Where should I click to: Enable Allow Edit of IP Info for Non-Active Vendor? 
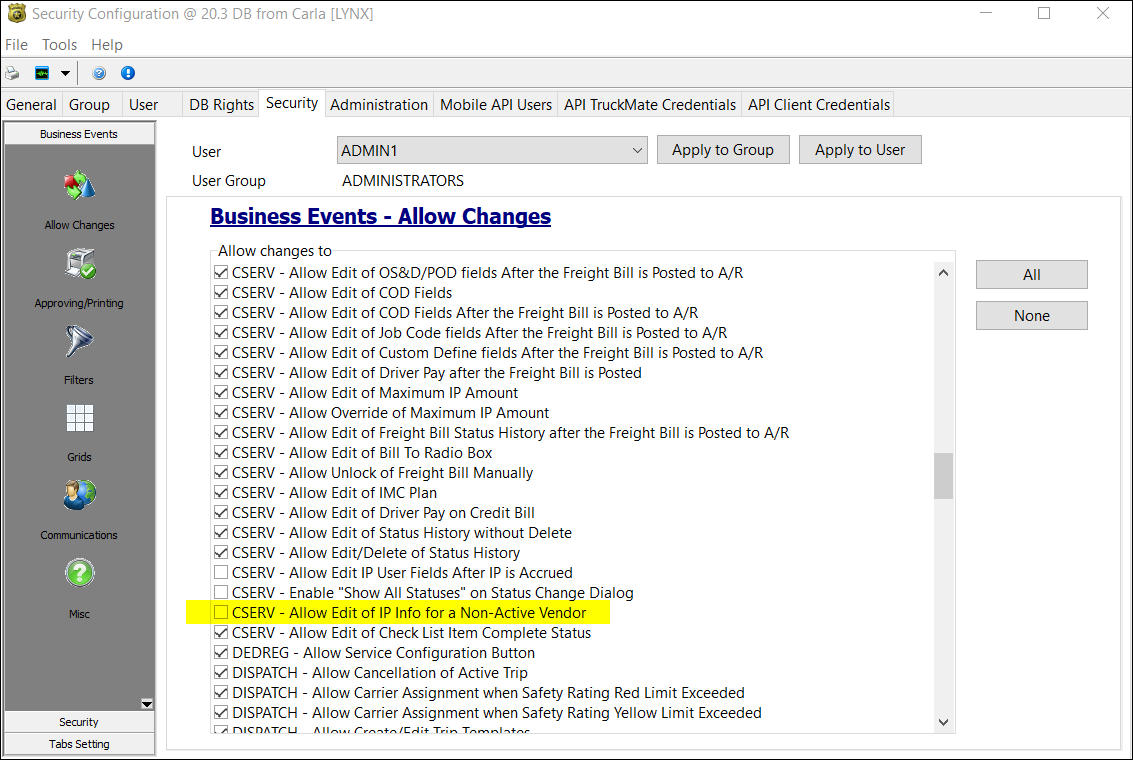click(221, 612)
